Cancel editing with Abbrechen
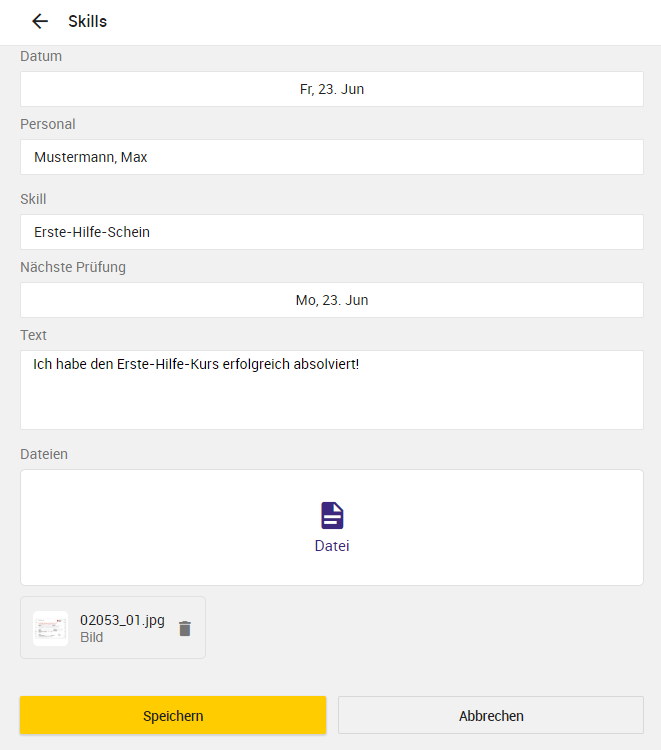Screen dimensions: 661x750 (491, 716)
